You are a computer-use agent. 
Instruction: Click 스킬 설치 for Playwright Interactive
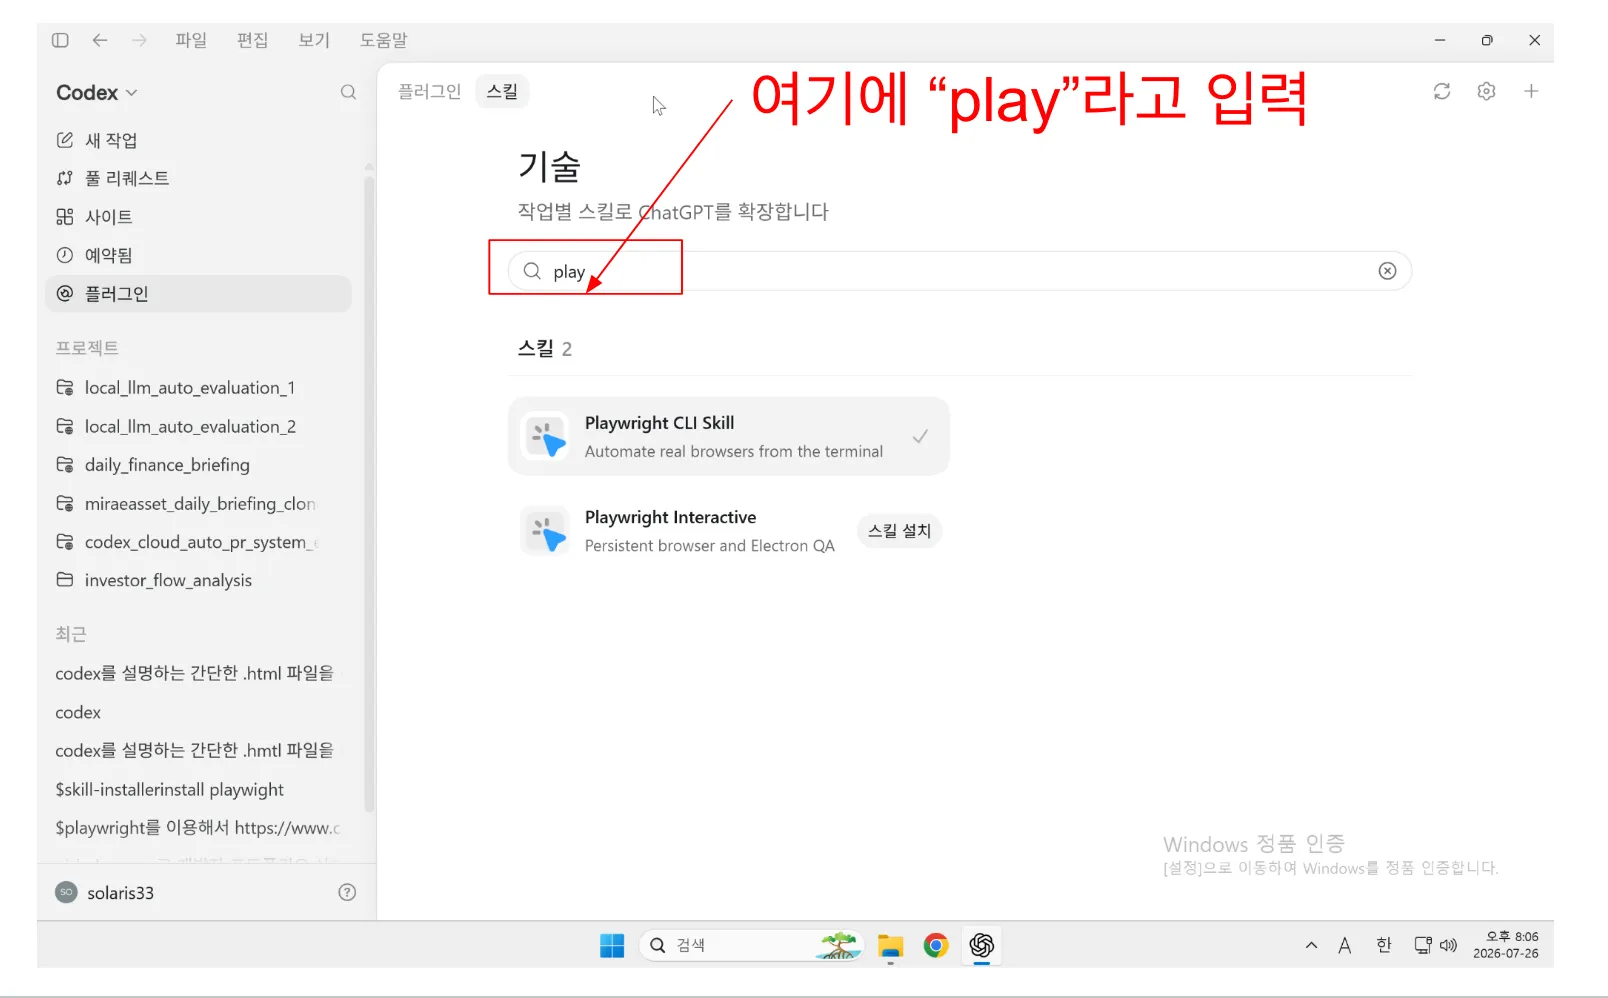tap(900, 531)
